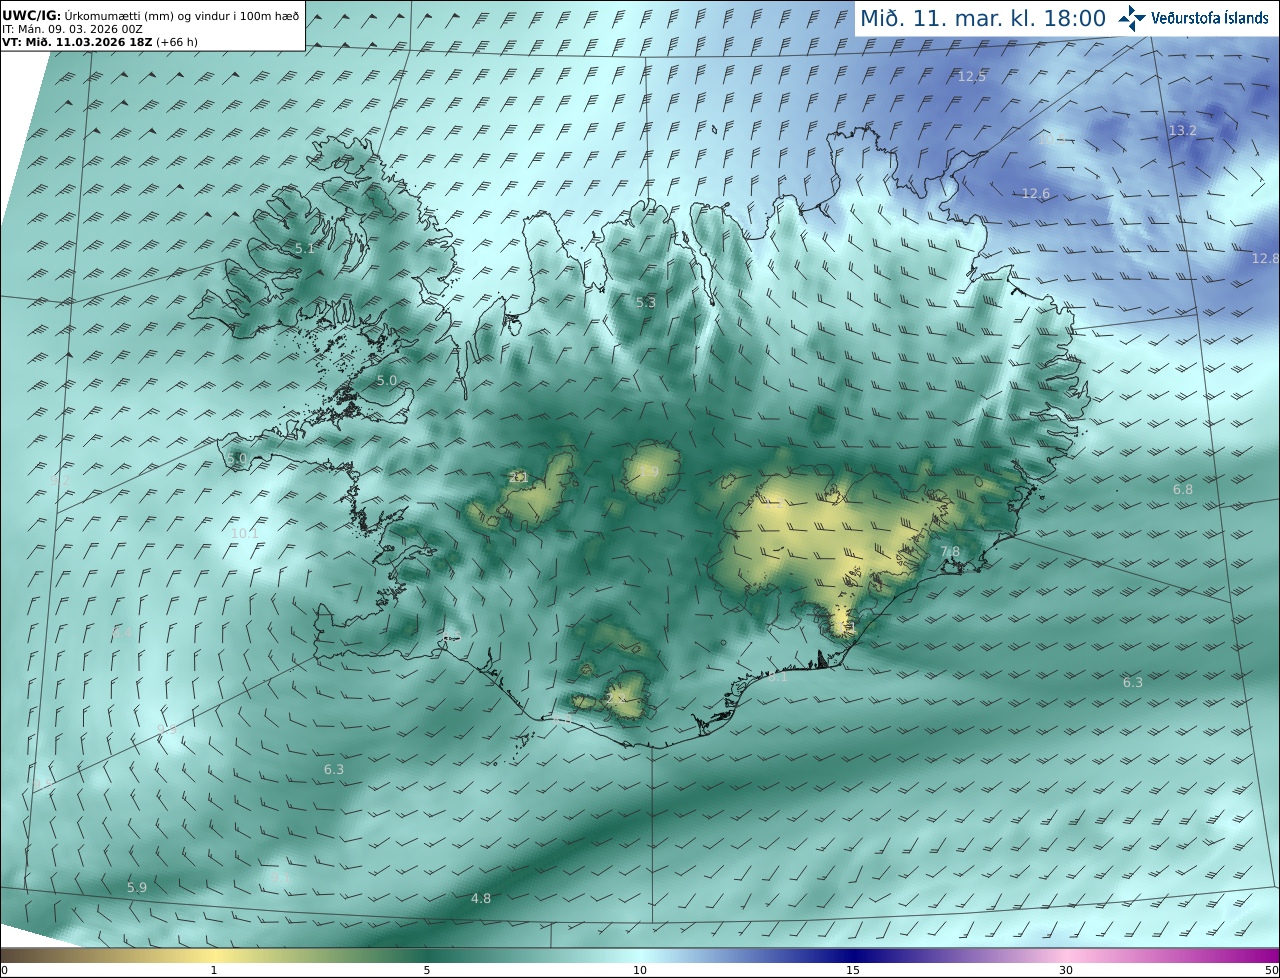Image resolution: width=1280 pixels, height=978 pixels.
Task: Click the 6.8 value label off the east coast
Action: (x=1183, y=489)
